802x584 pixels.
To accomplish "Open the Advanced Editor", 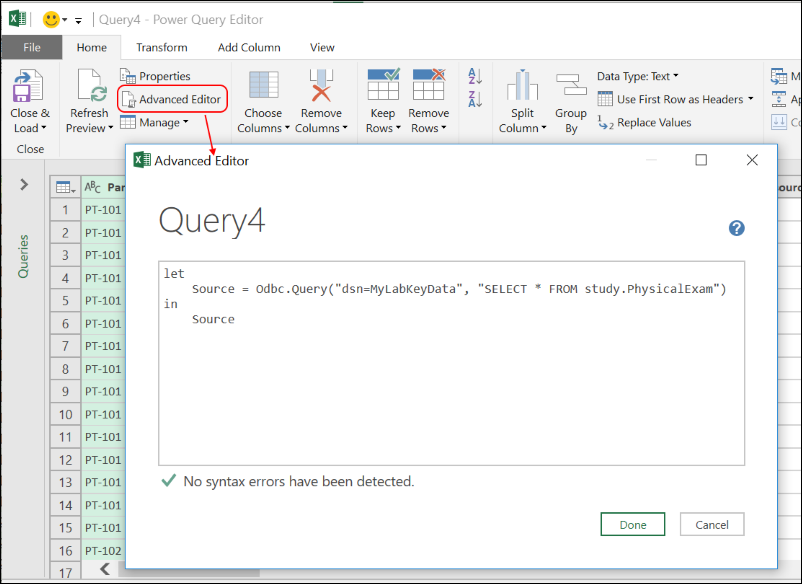I will (x=172, y=99).
